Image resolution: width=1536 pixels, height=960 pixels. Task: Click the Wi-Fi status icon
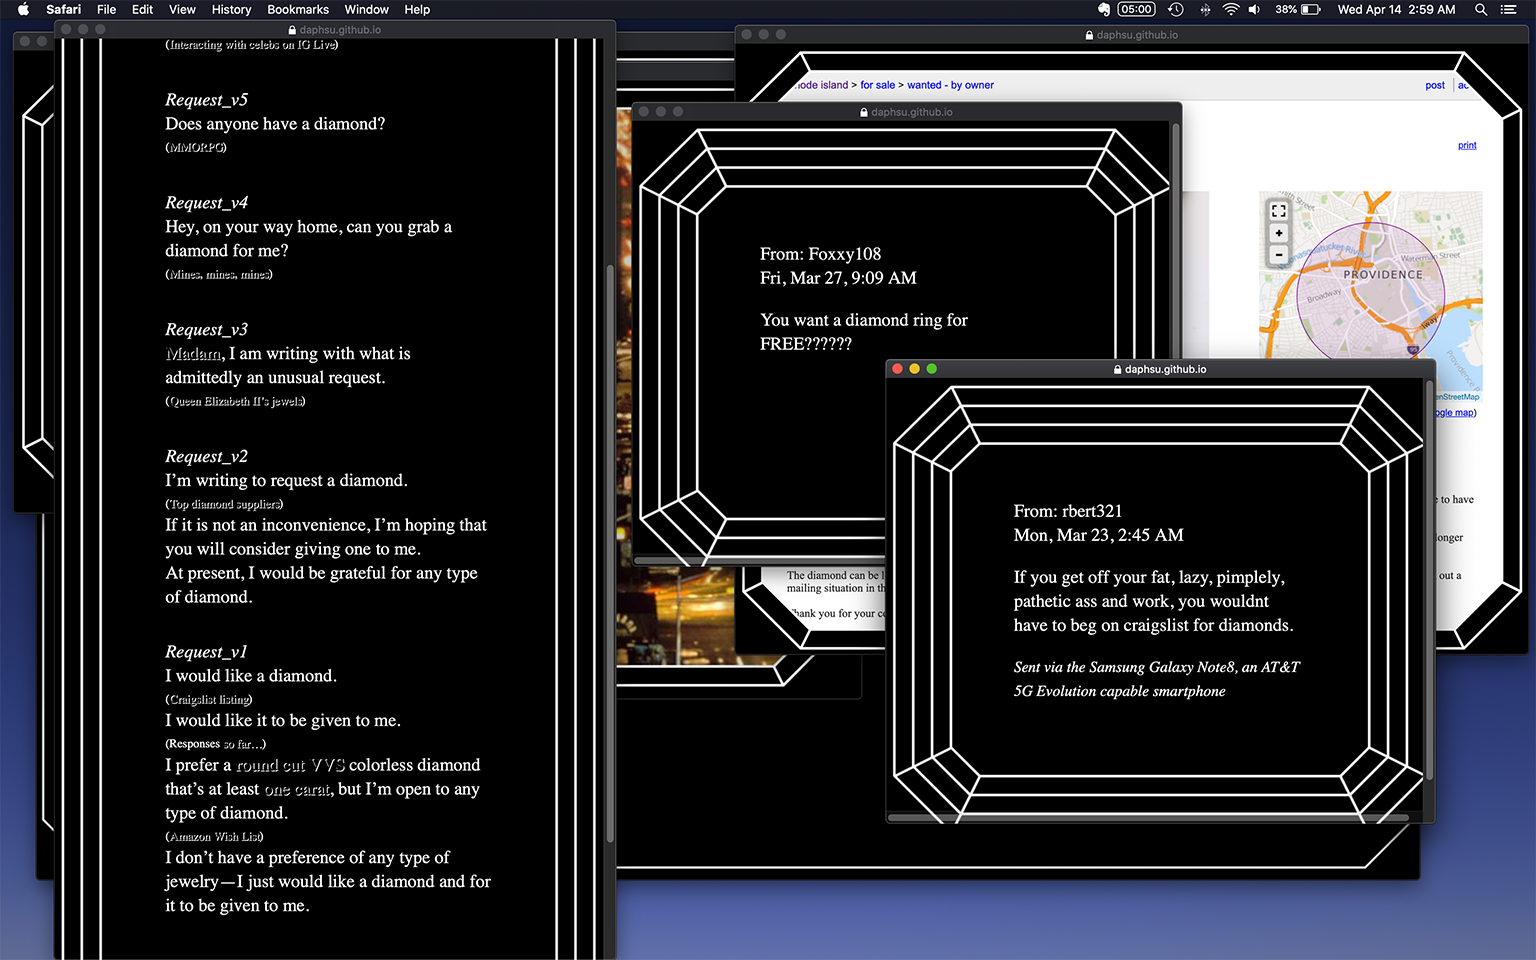1230,9
